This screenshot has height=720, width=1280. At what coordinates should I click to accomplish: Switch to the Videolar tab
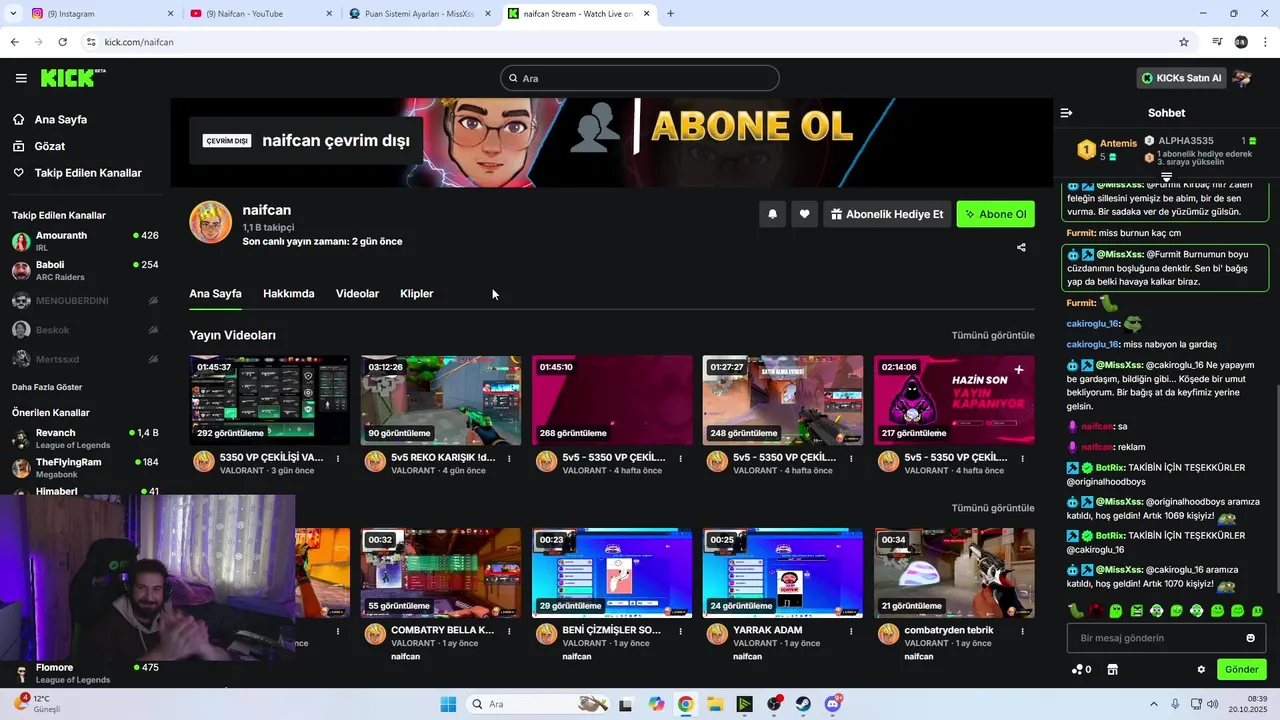click(357, 294)
